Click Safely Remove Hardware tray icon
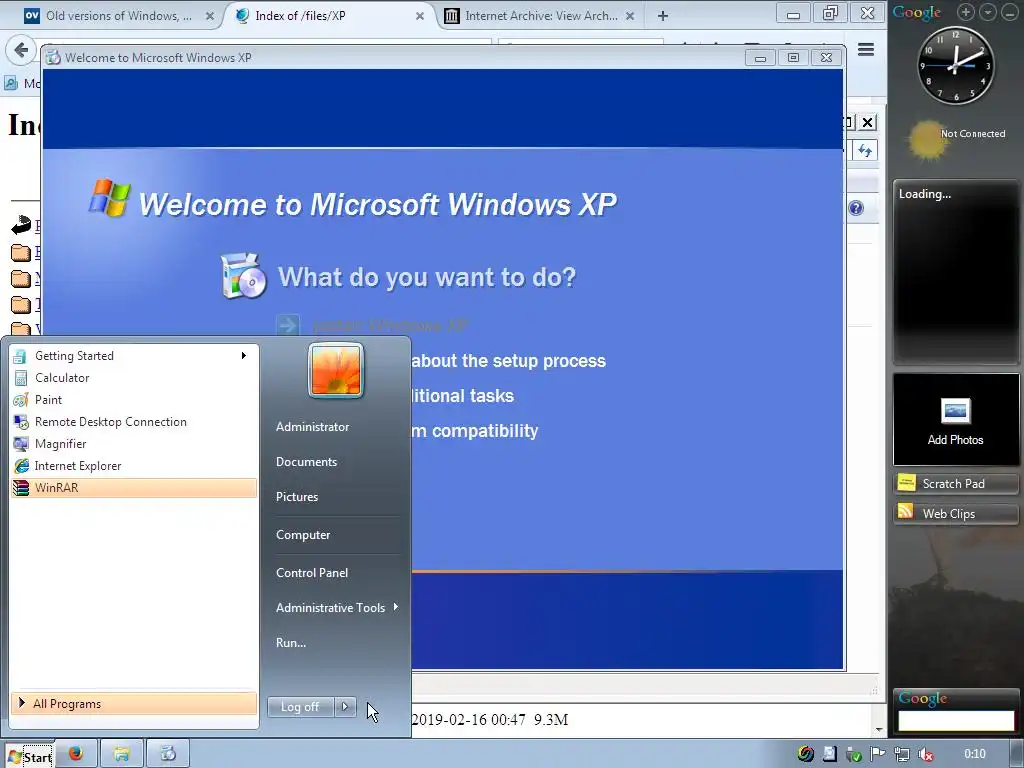 pyautogui.click(x=854, y=755)
